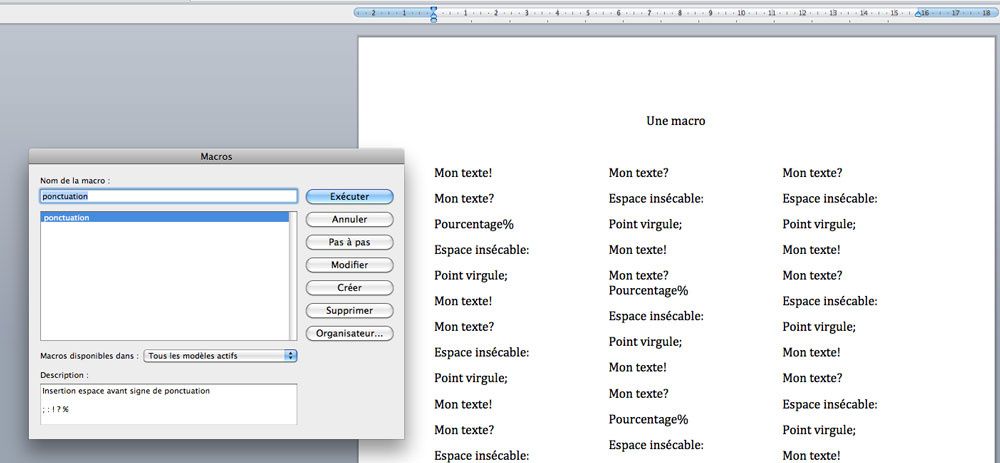The width and height of the screenshot is (1000, 463).
Task: Click inside the Description text box
Action: pos(168,404)
